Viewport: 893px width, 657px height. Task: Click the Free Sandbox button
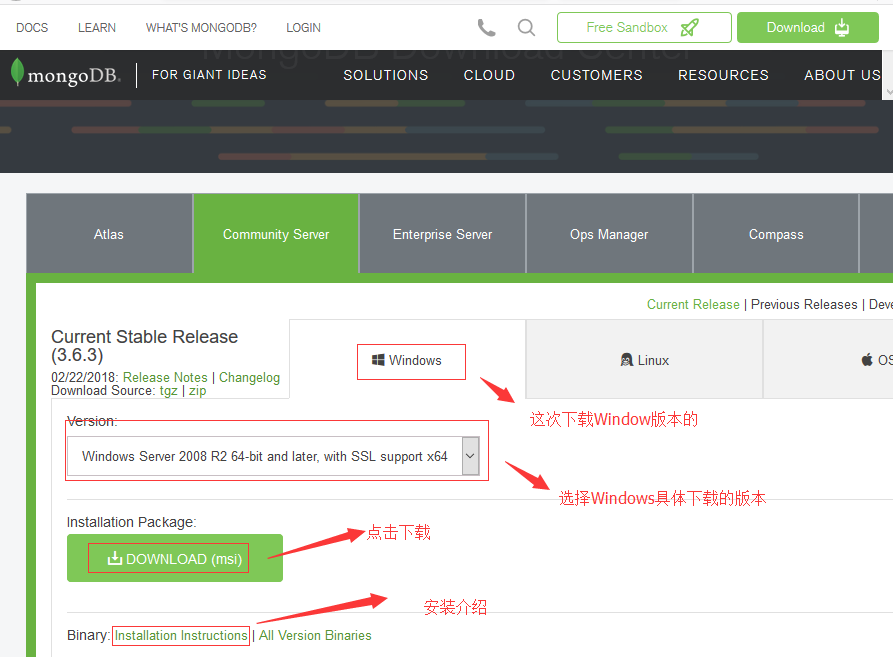pos(644,27)
